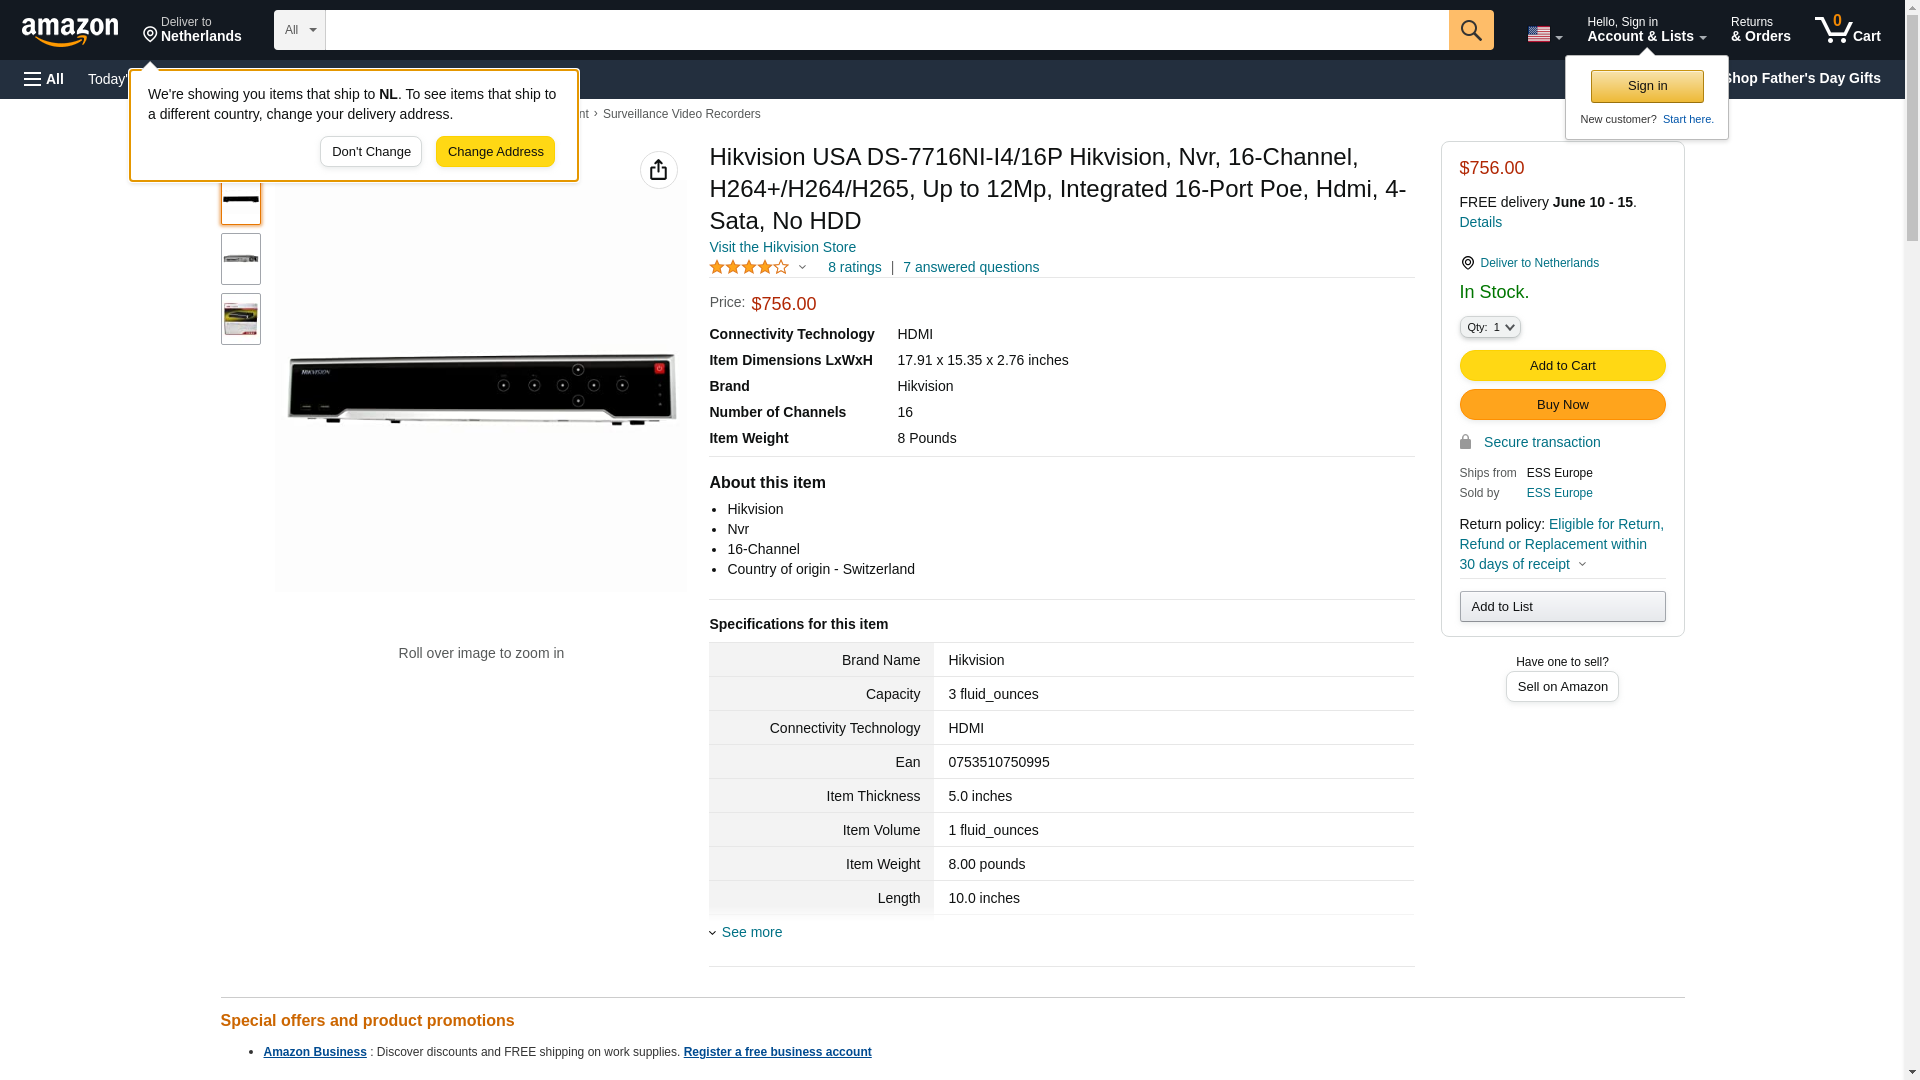
Task: Click the Amazon logo
Action: [70, 31]
